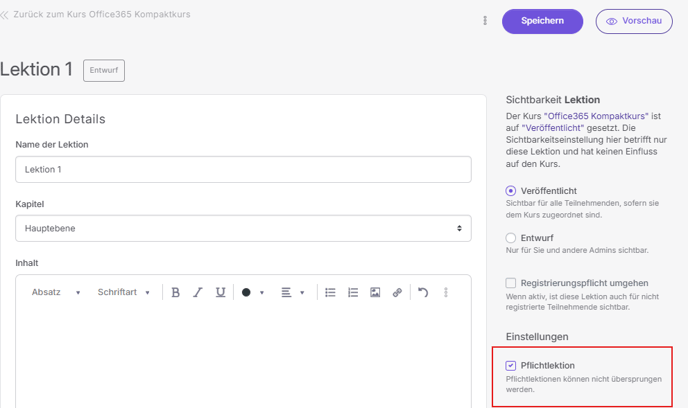Apply underline formatting in editor toolbar
This screenshot has width=688, height=408.
click(220, 292)
